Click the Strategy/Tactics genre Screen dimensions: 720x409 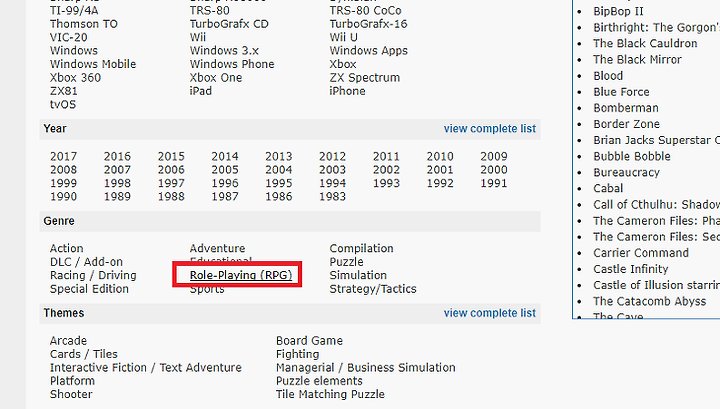(x=373, y=289)
